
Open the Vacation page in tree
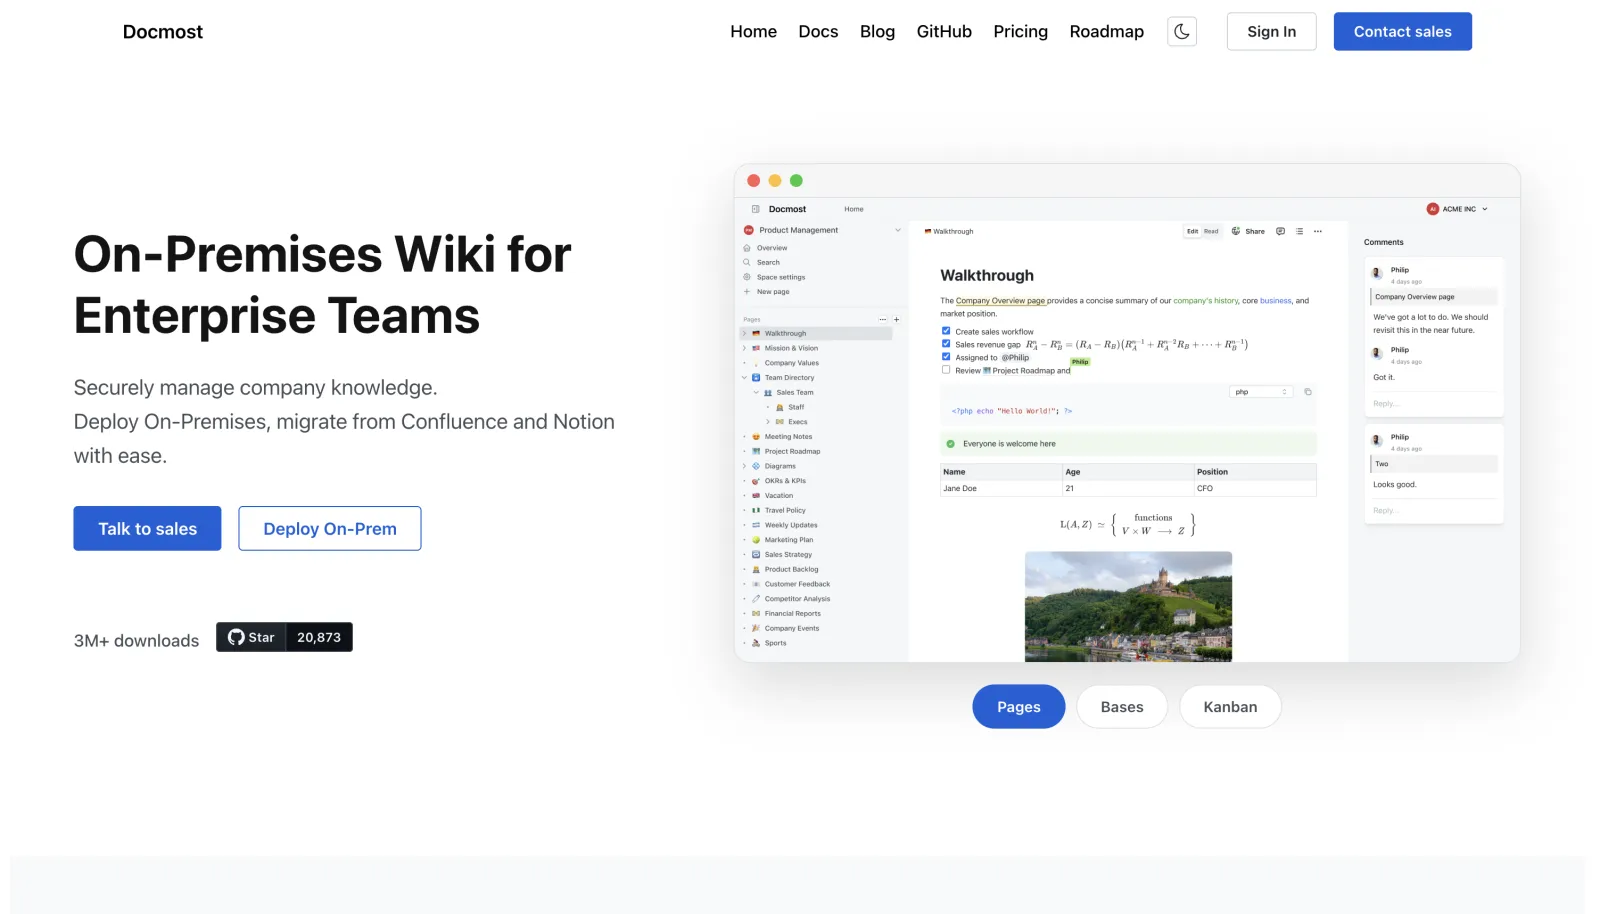coord(779,495)
